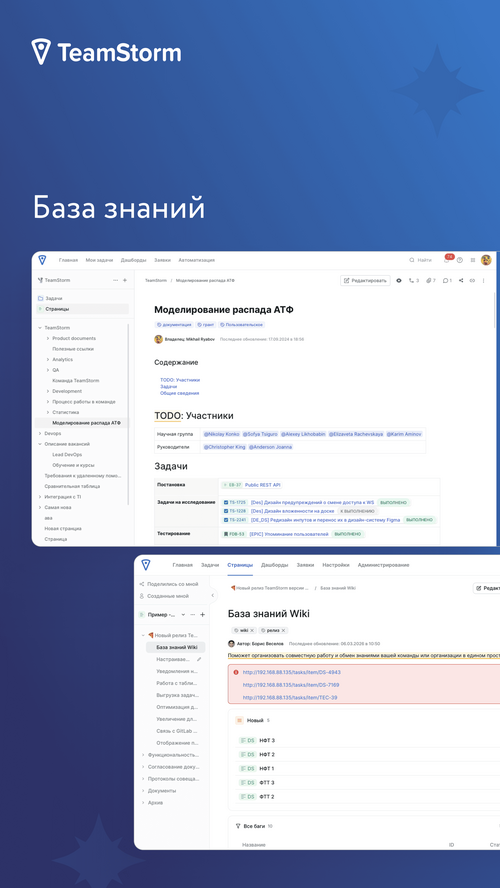This screenshot has height=888, width=500.
Task: Click the документация tag chip
Action: pos(174,325)
